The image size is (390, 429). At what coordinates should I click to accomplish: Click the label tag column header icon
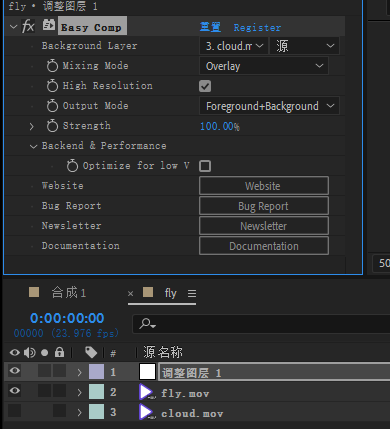point(91,352)
